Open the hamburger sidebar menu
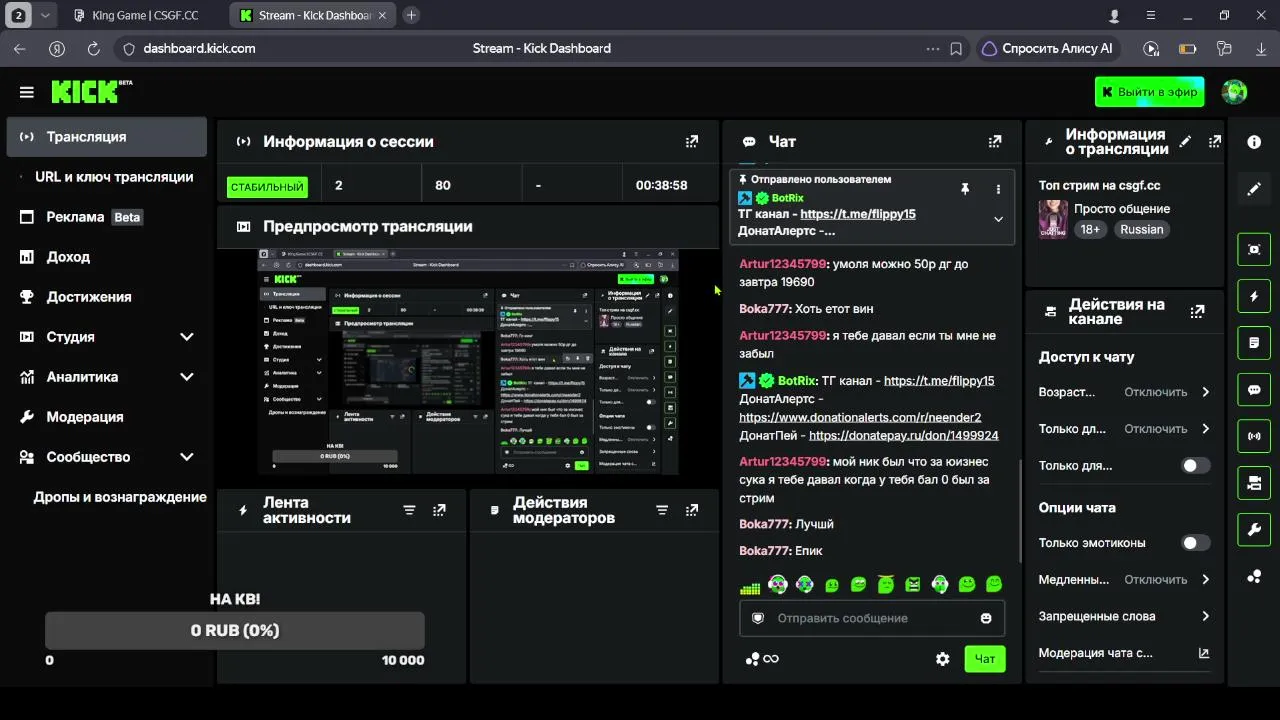Viewport: 1280px width, 720px height. tap(26, 92)
